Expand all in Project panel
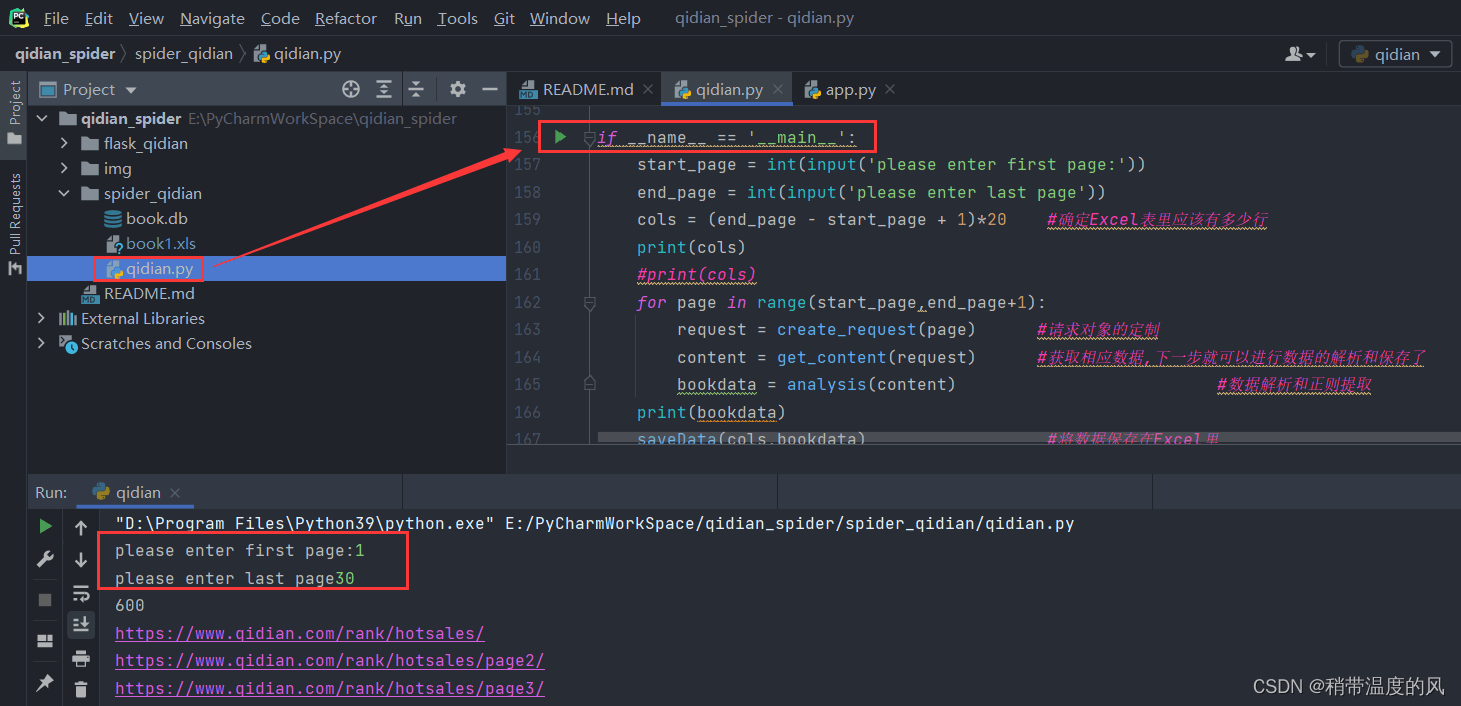The height and width of the screenshot is (706, 1461). tap(384, 89)
